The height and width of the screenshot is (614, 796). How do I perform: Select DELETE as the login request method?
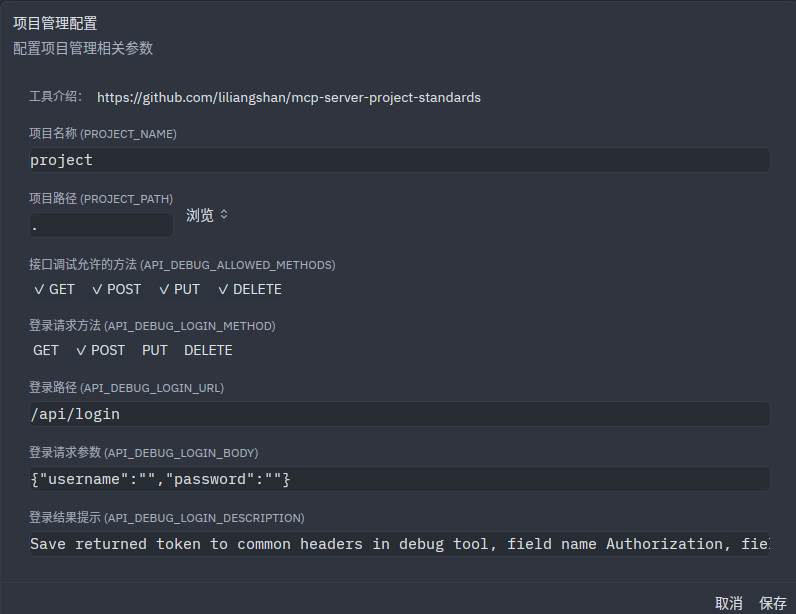tap(208, 350)
